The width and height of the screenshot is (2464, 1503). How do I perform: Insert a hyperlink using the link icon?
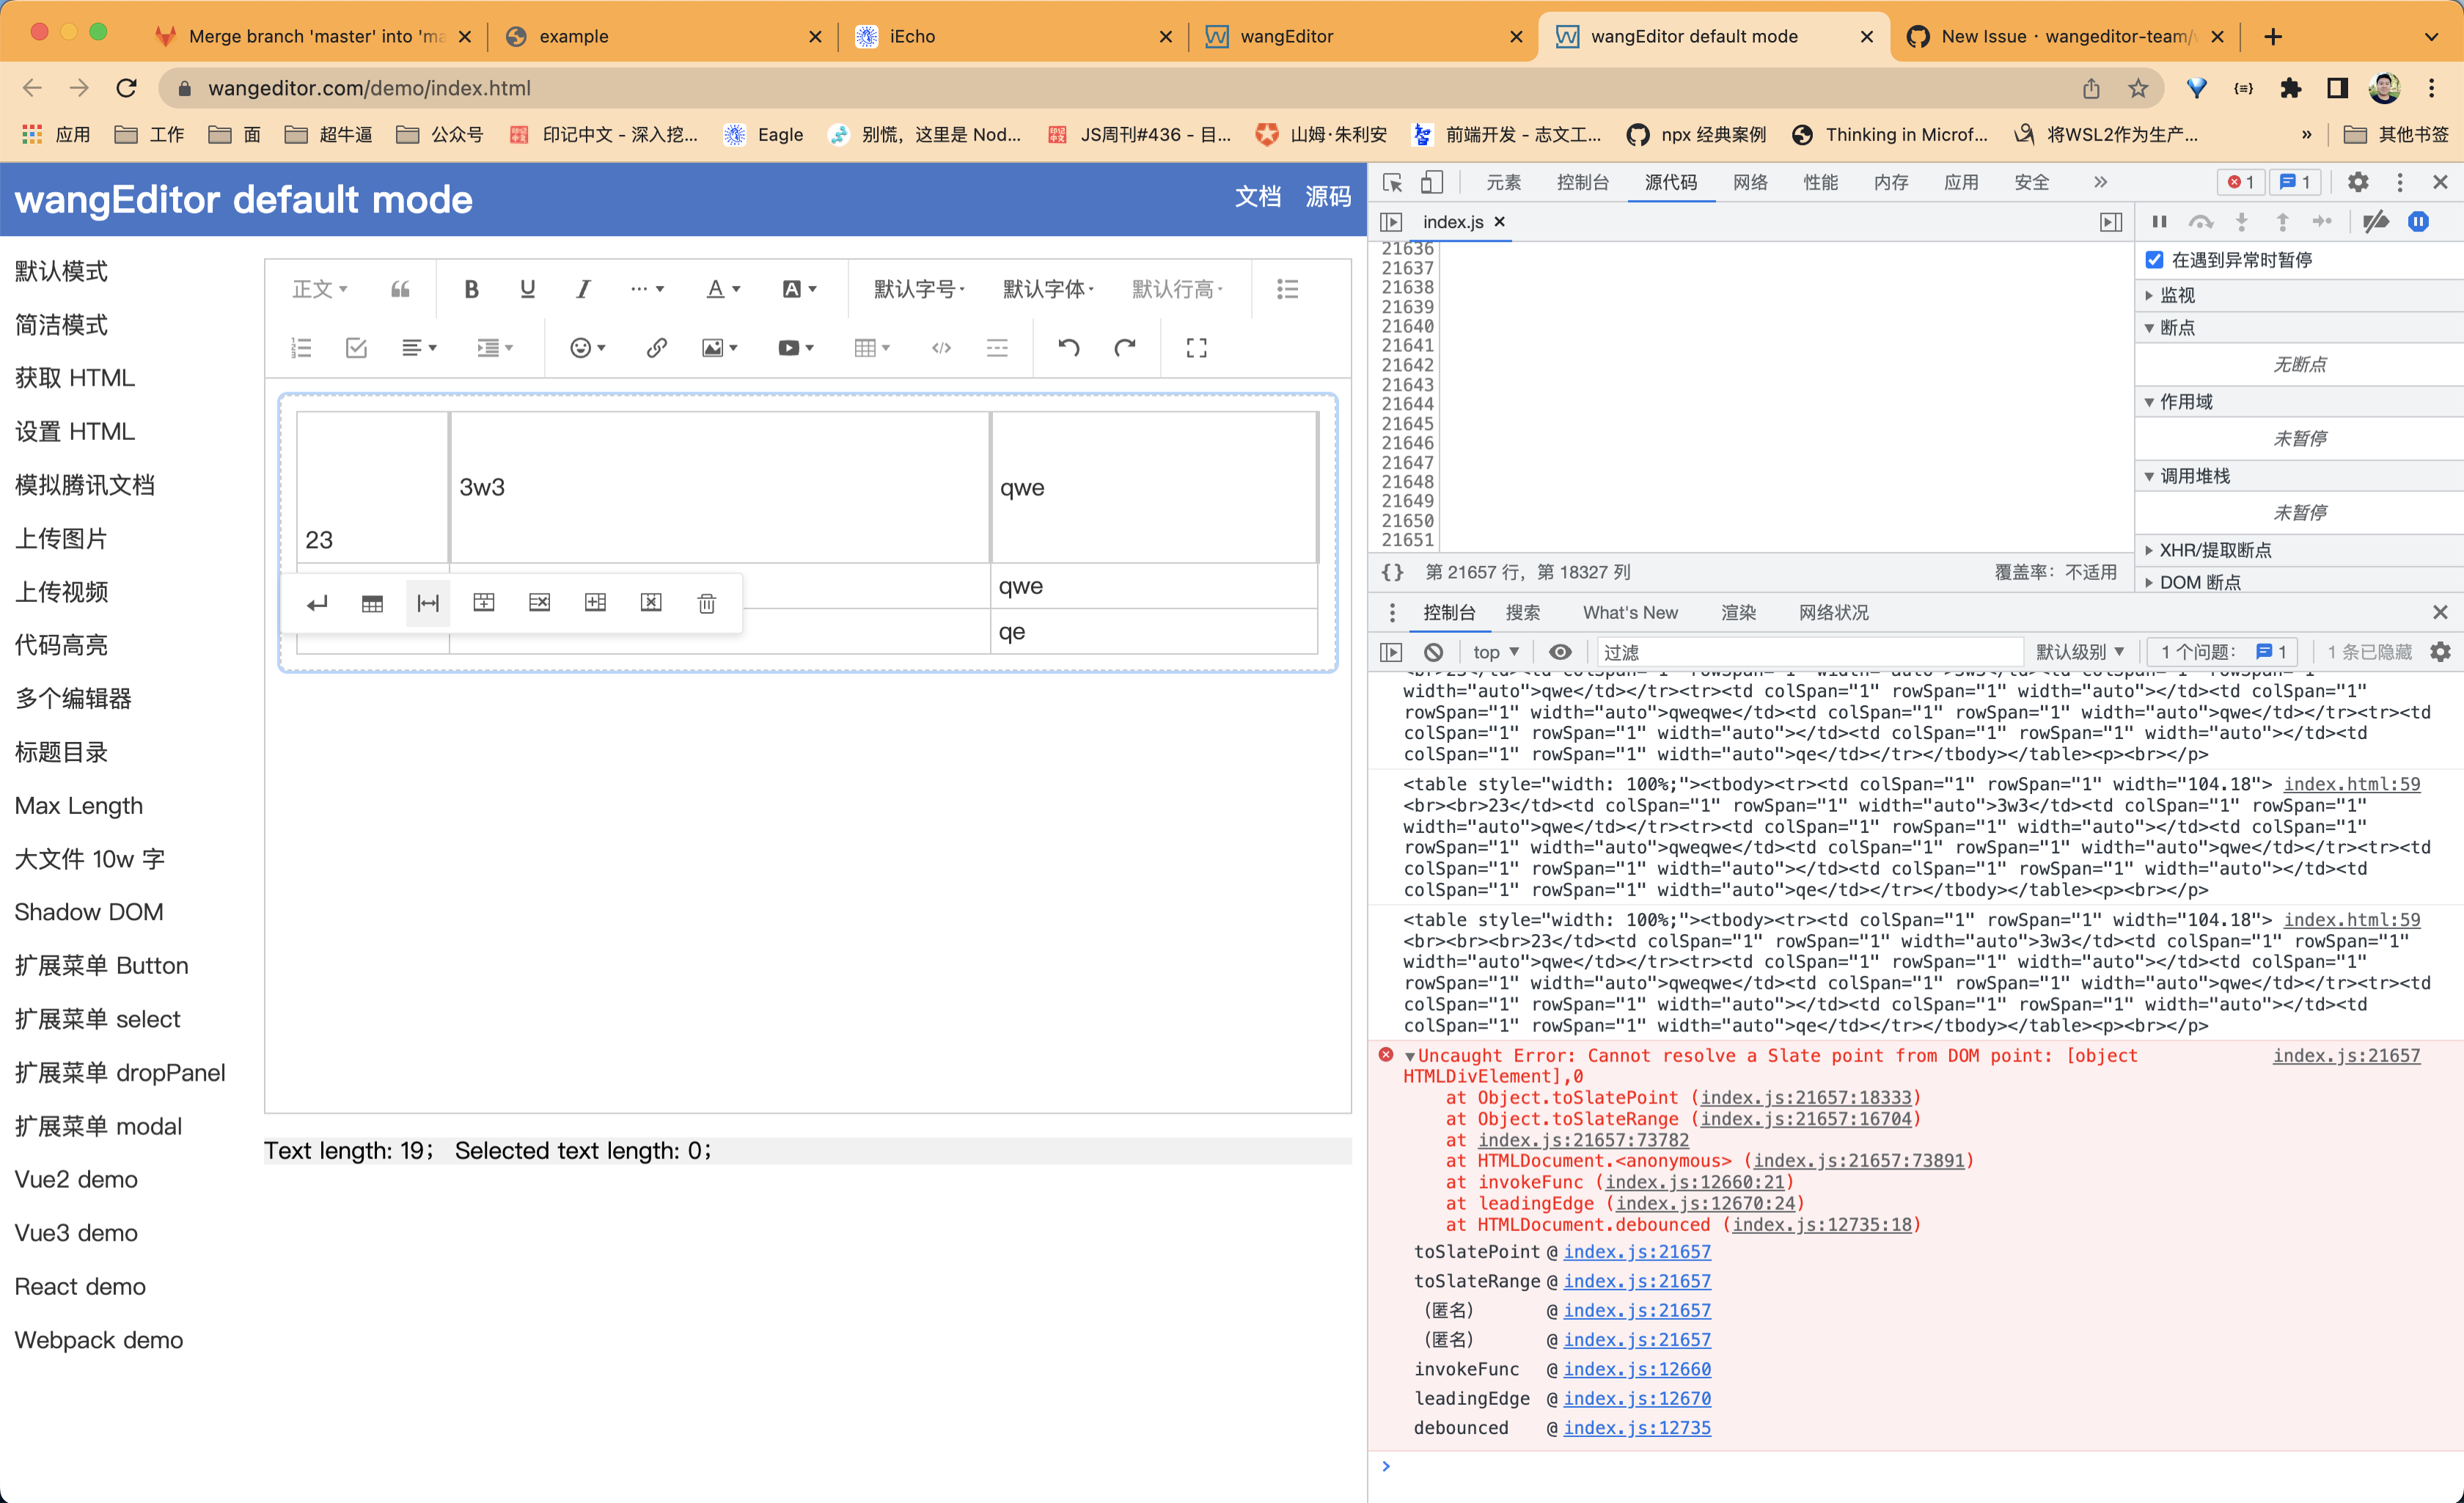point(656,348)
